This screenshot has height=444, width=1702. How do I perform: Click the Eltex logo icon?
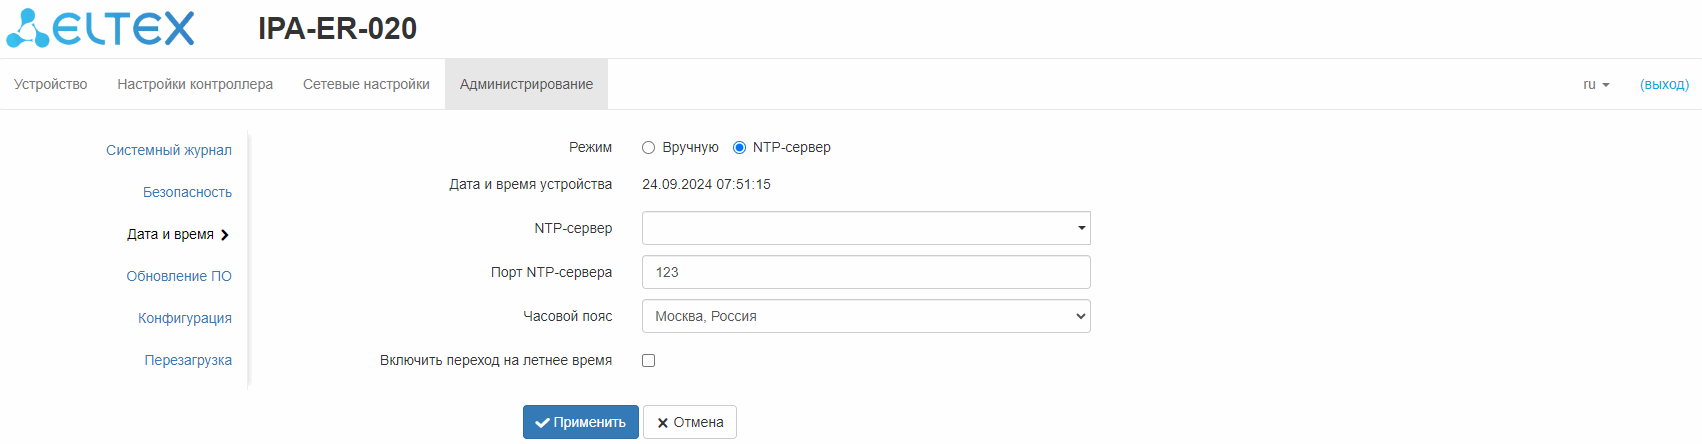[x=27, y=29]
